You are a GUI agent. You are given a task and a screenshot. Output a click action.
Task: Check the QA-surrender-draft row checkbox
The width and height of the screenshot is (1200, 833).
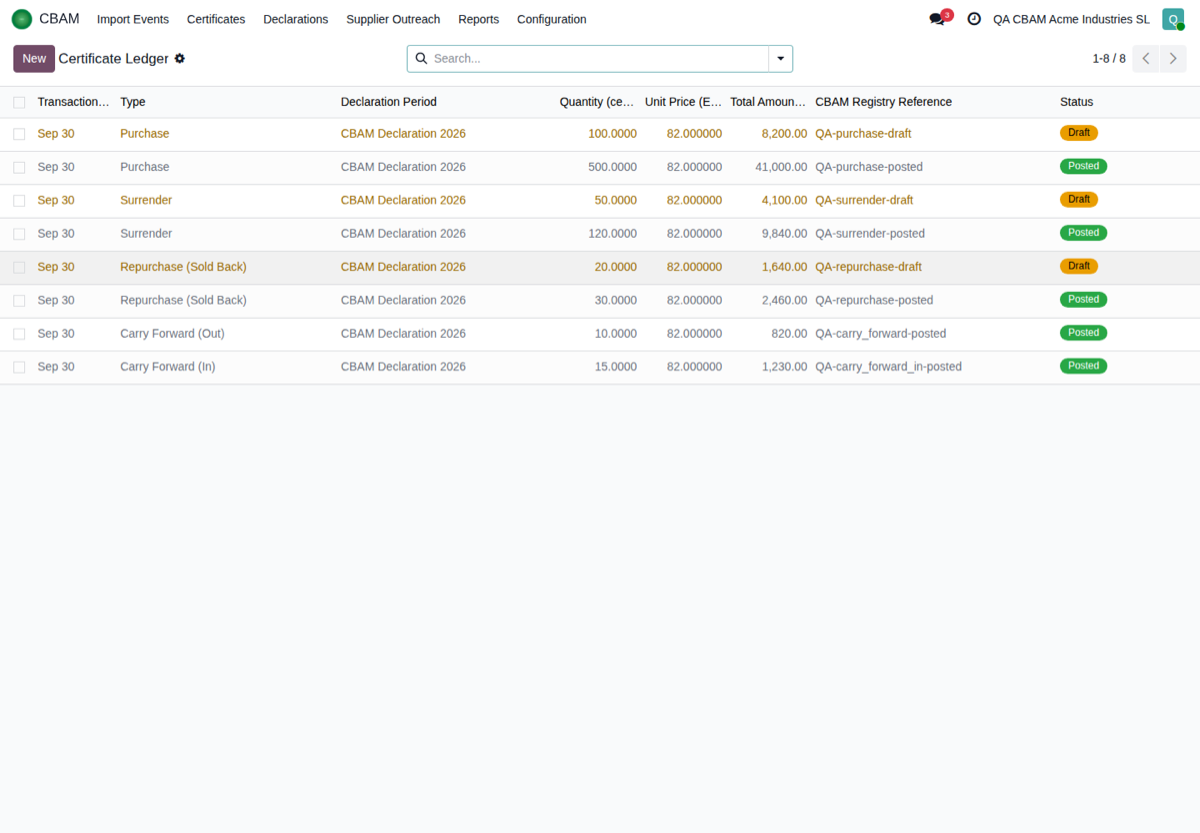pos(19,200)
